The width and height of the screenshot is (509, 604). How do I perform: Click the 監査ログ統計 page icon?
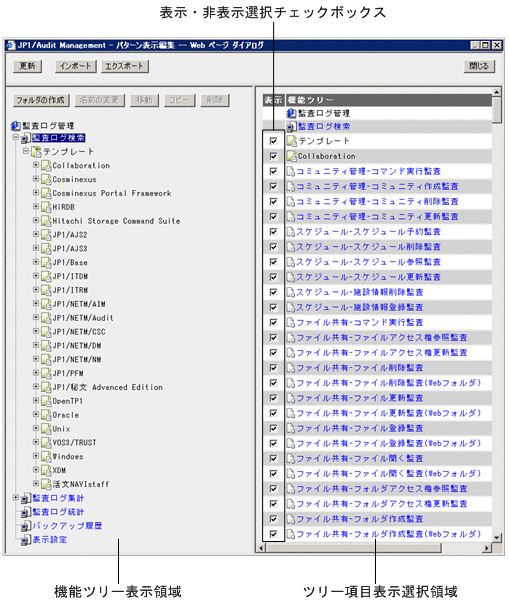coord(26,512)
